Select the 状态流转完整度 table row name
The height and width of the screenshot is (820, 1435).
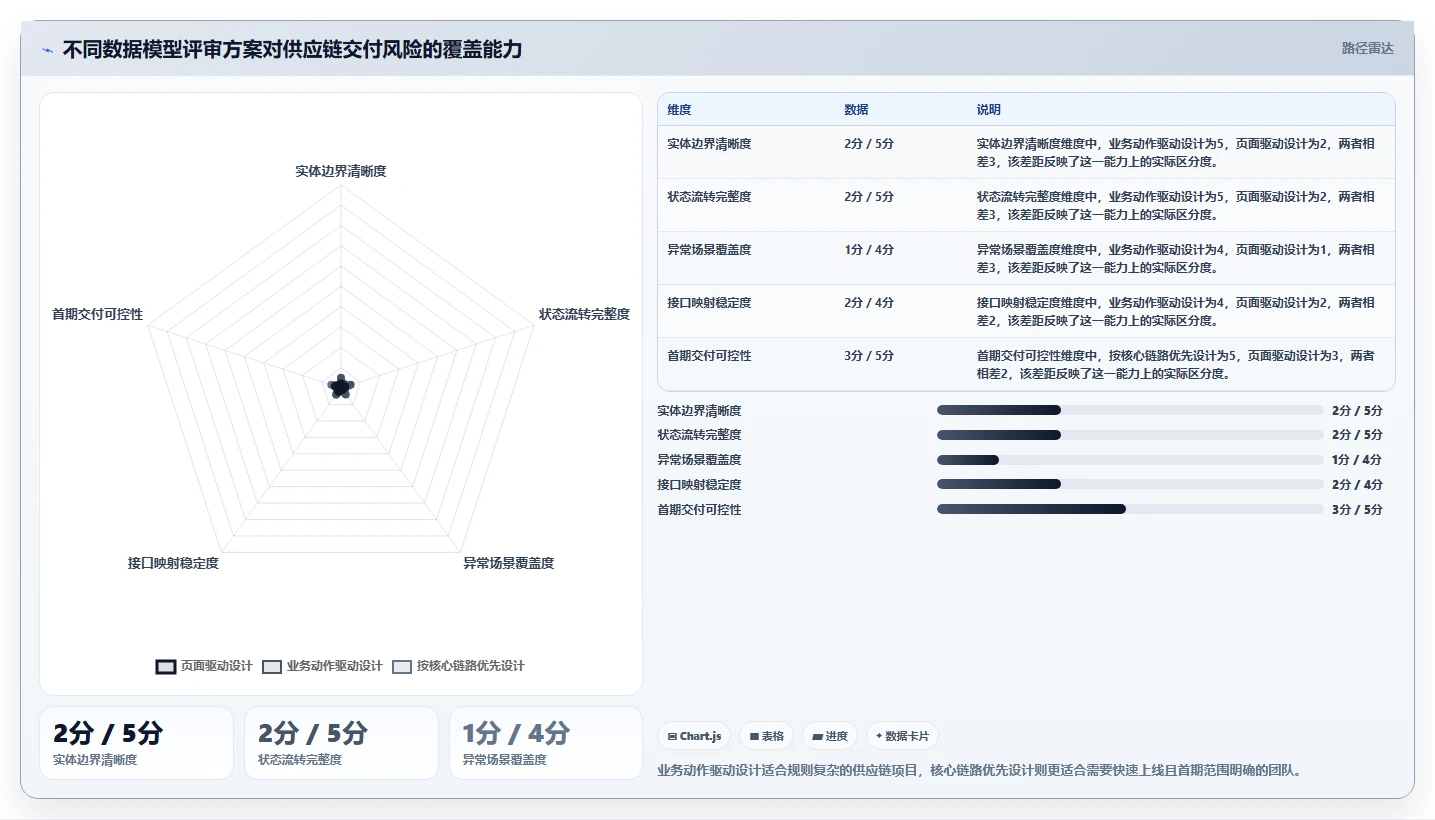click(x=709, y=197)
